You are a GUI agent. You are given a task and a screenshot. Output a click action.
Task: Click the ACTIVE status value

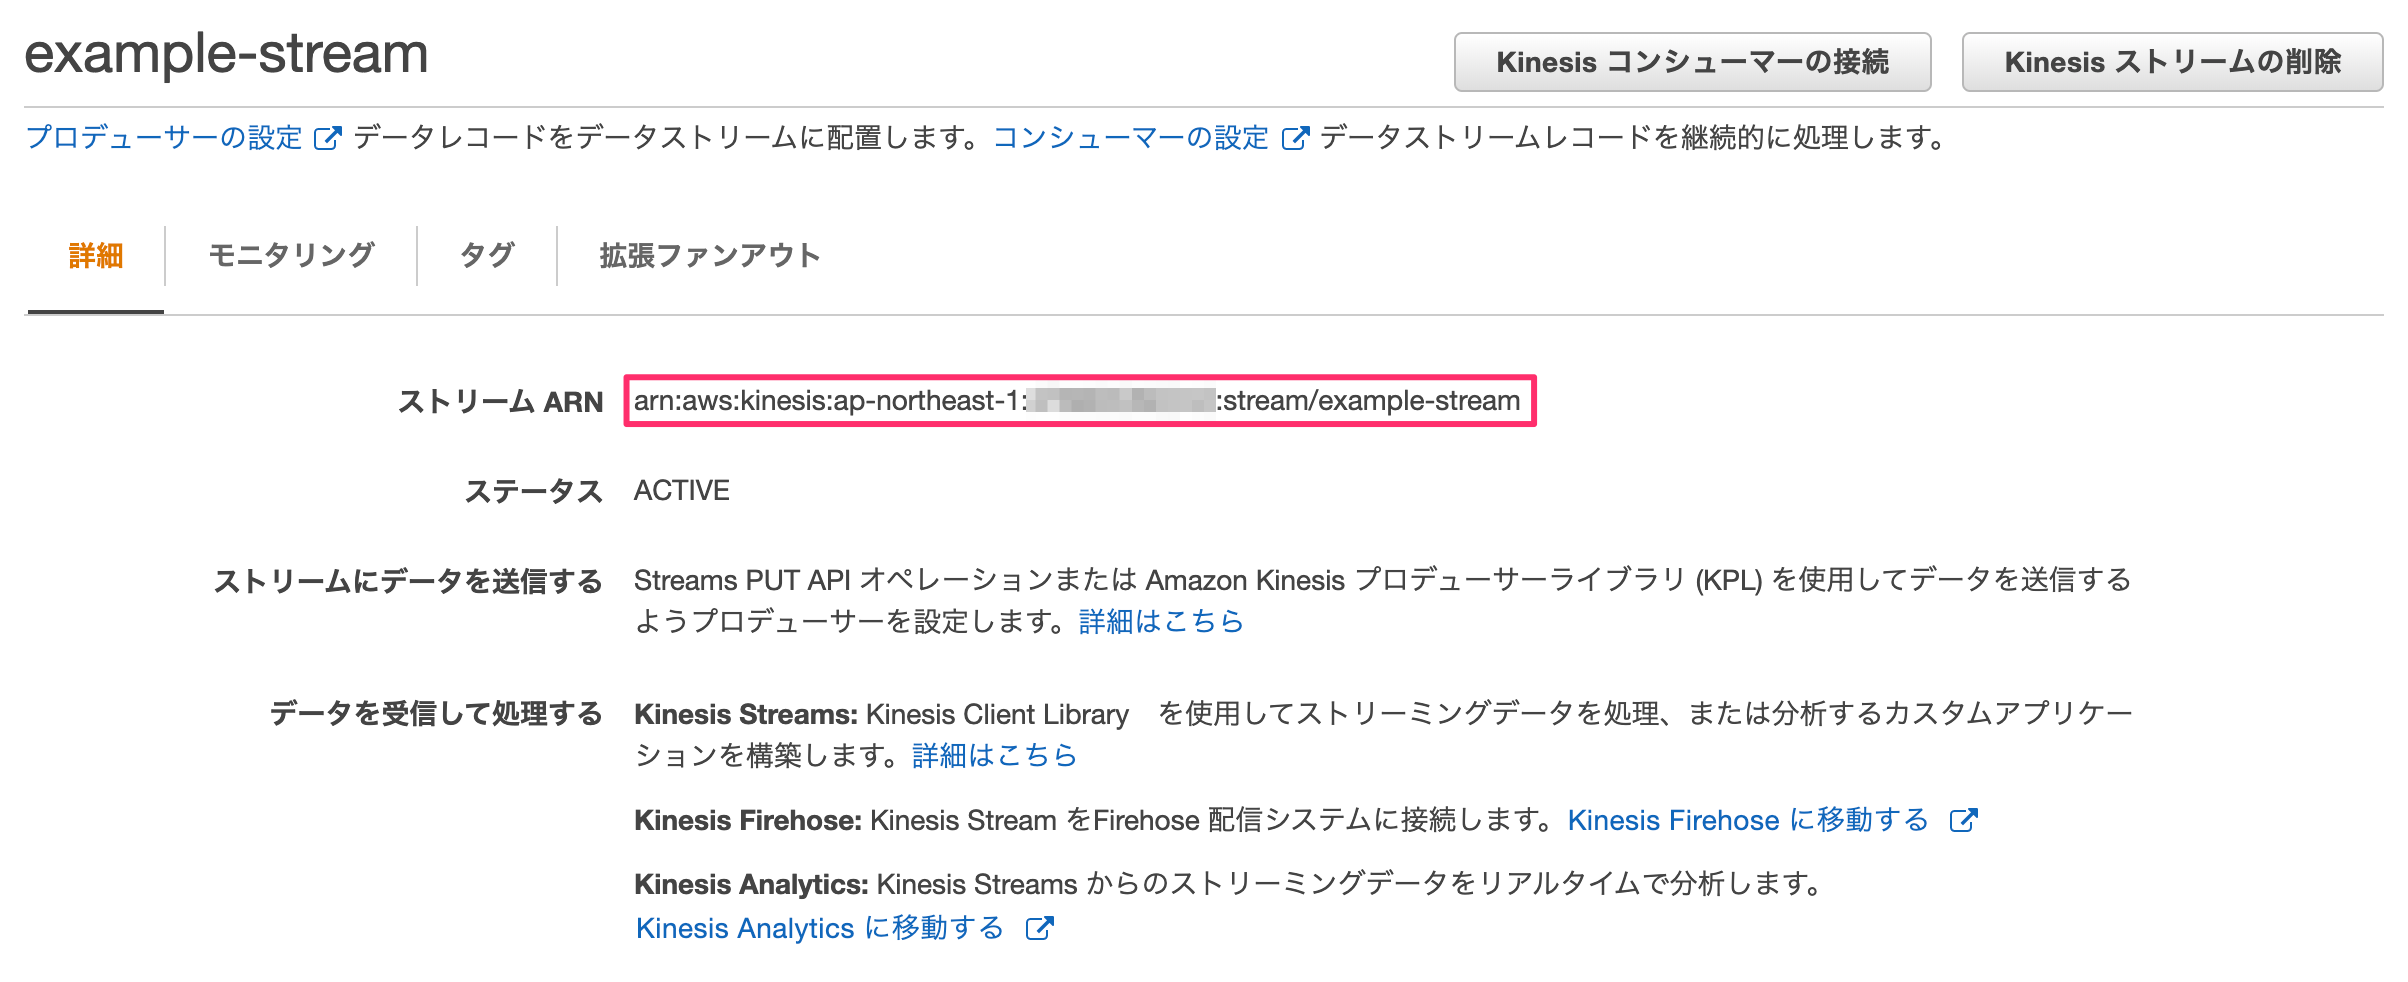tap(682, 490)
